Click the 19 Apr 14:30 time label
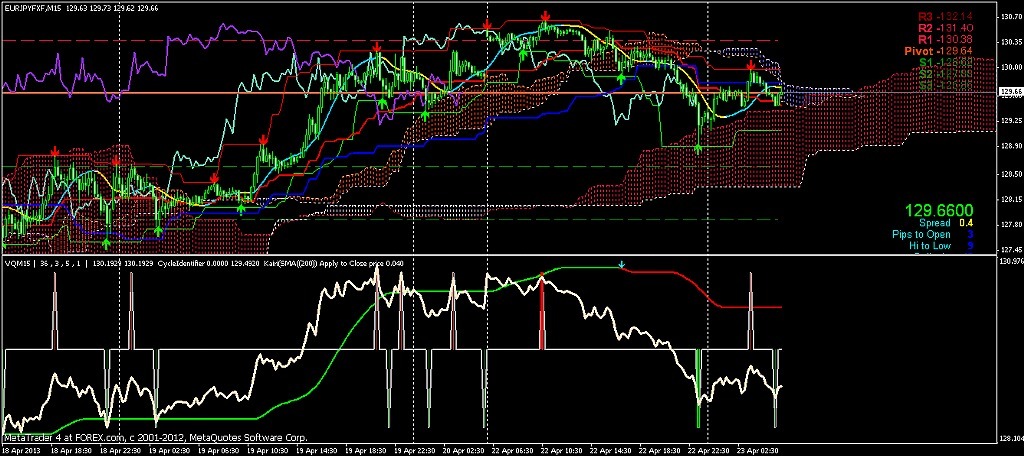1024x456 pixels. (x=316, y=451)
